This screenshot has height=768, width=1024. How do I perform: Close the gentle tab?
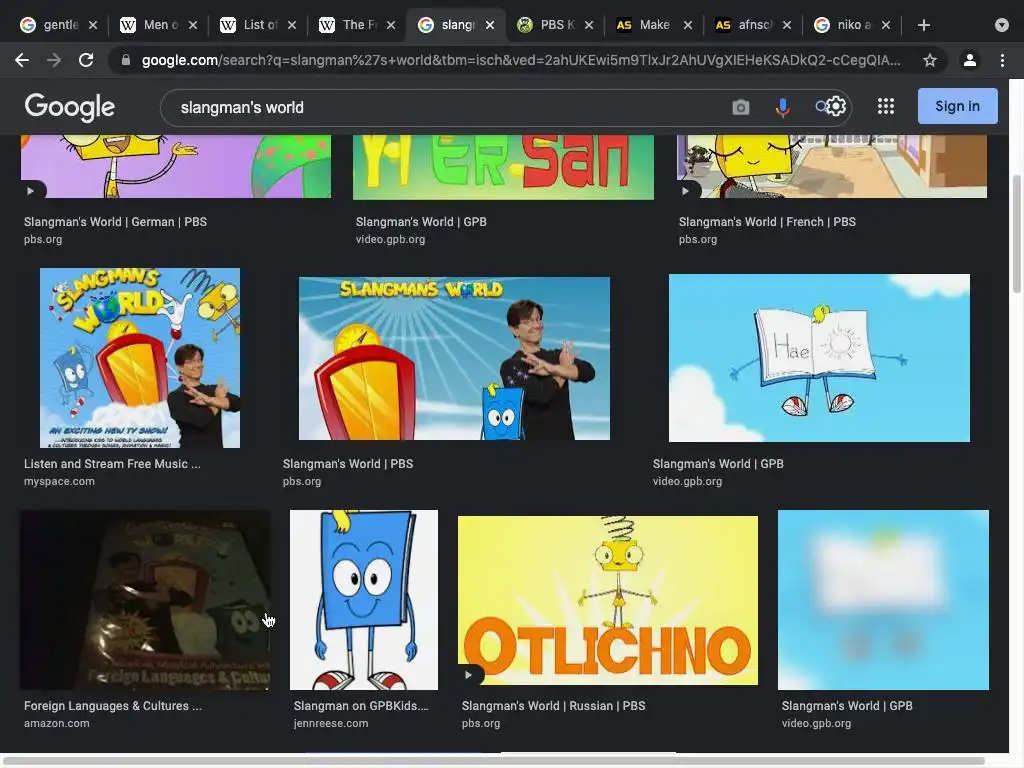tap(93, 25)
